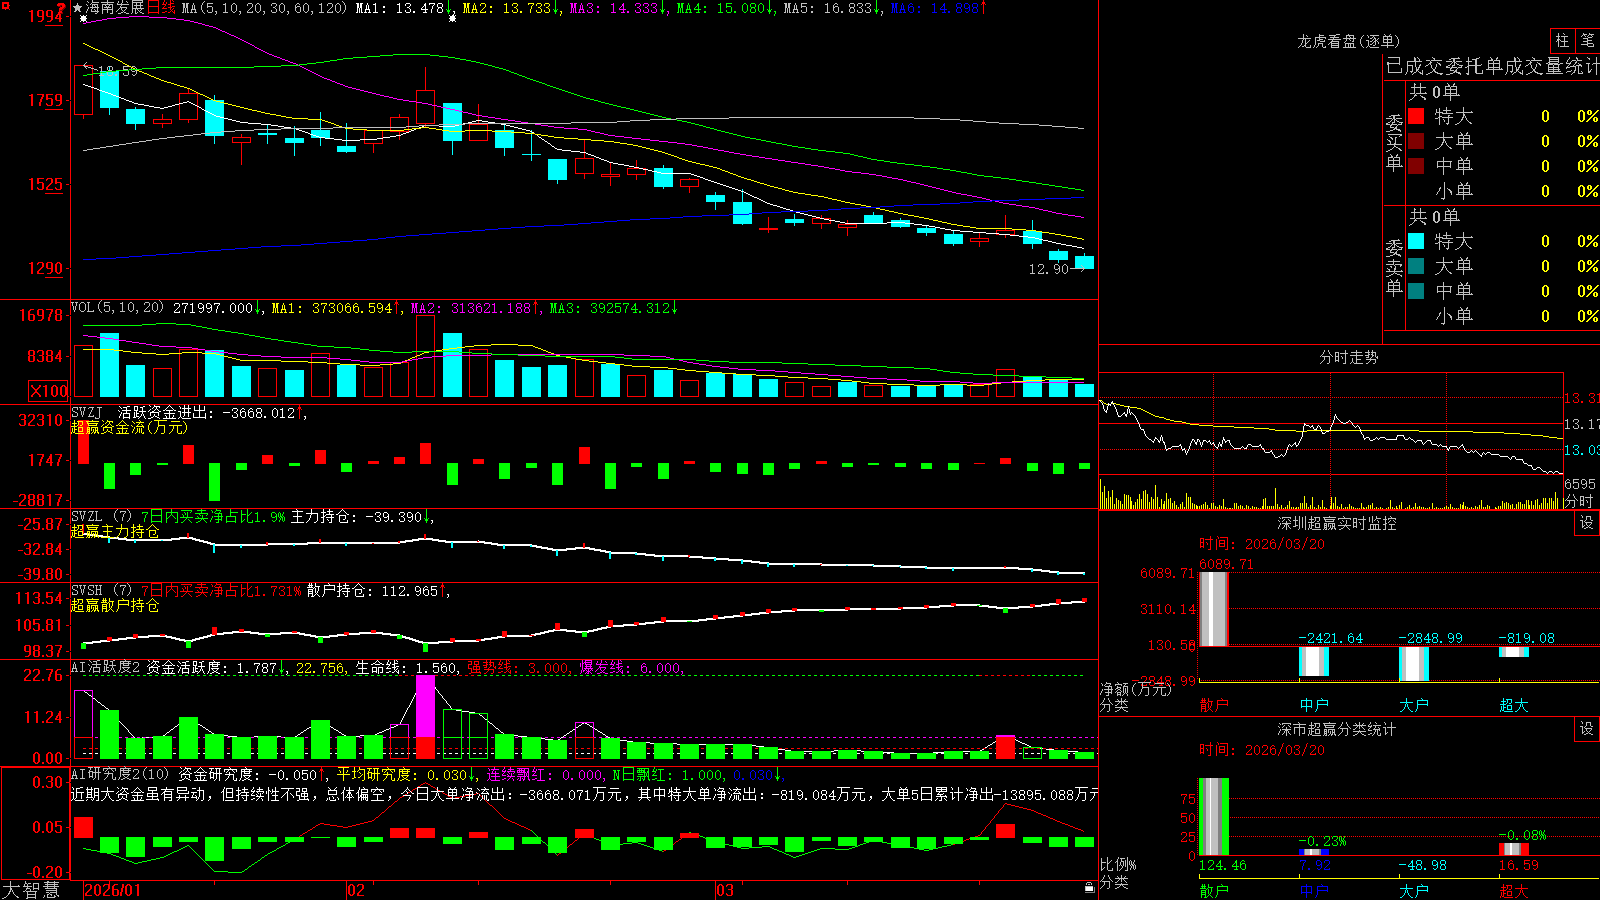
Task: Click the 散户 124.46 bar in 分类统计
Action: 1213,816
